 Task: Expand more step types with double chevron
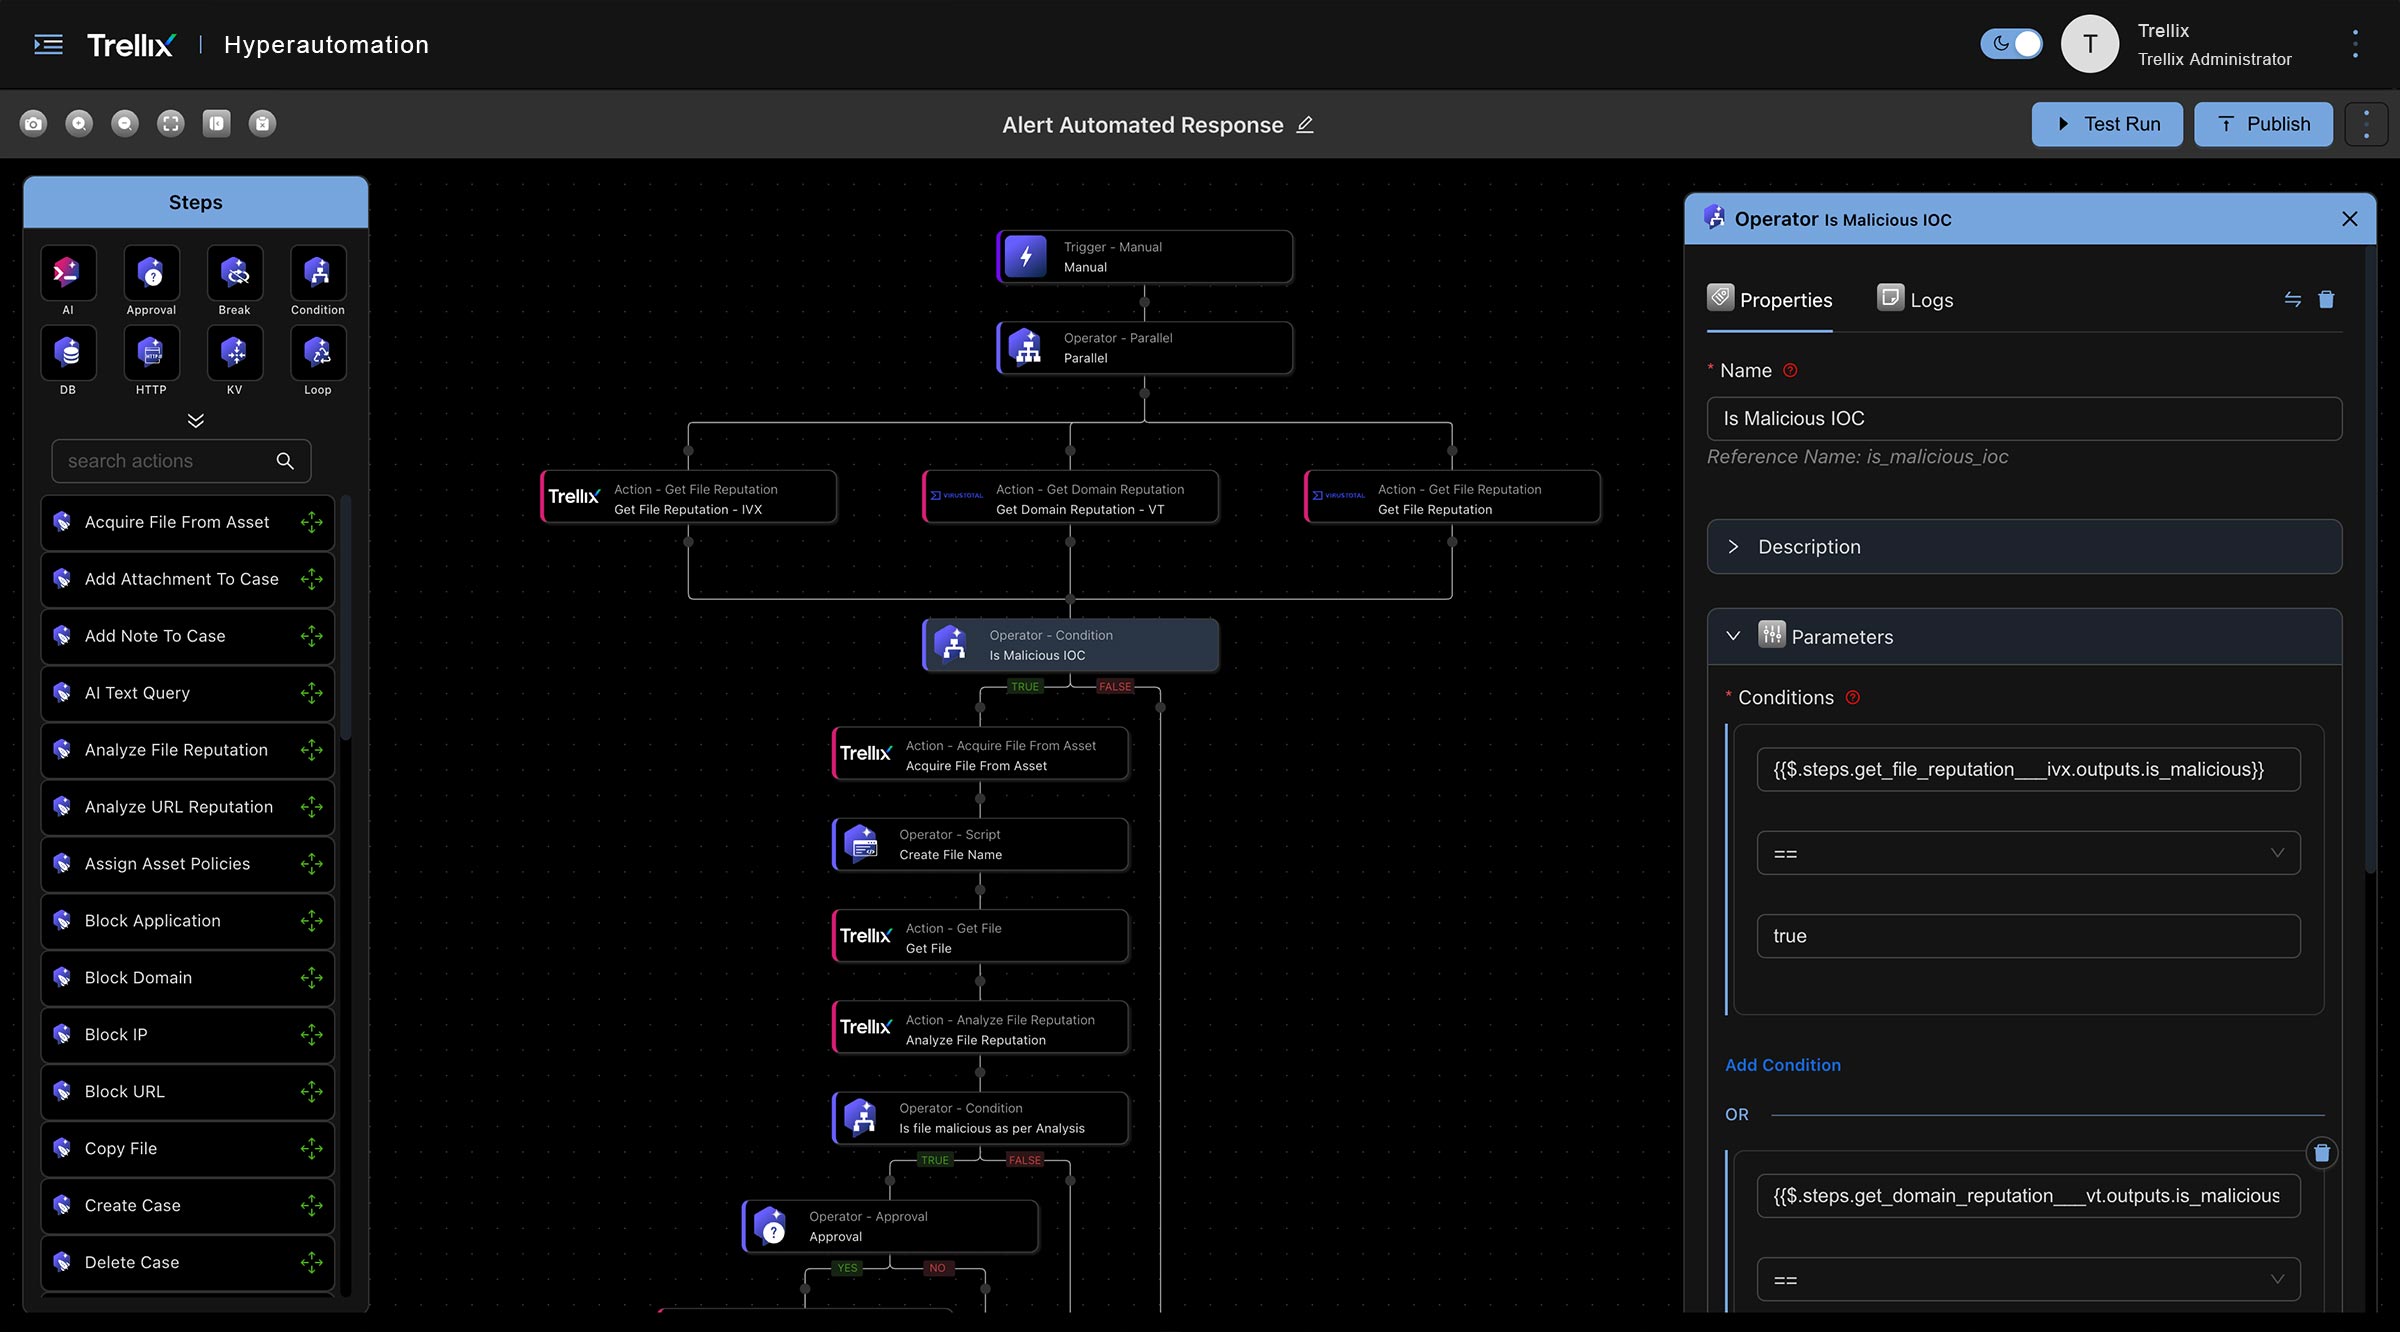[196, 420]
